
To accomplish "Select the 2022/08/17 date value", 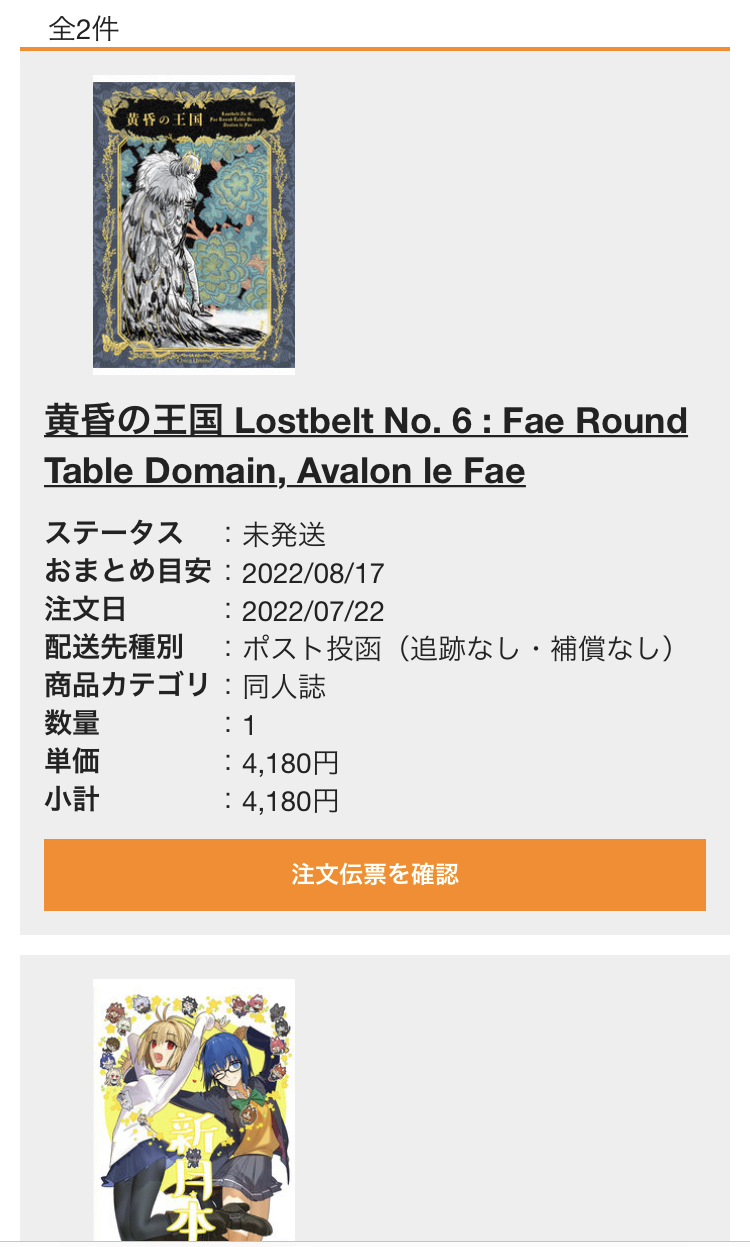I will [313, 573].
